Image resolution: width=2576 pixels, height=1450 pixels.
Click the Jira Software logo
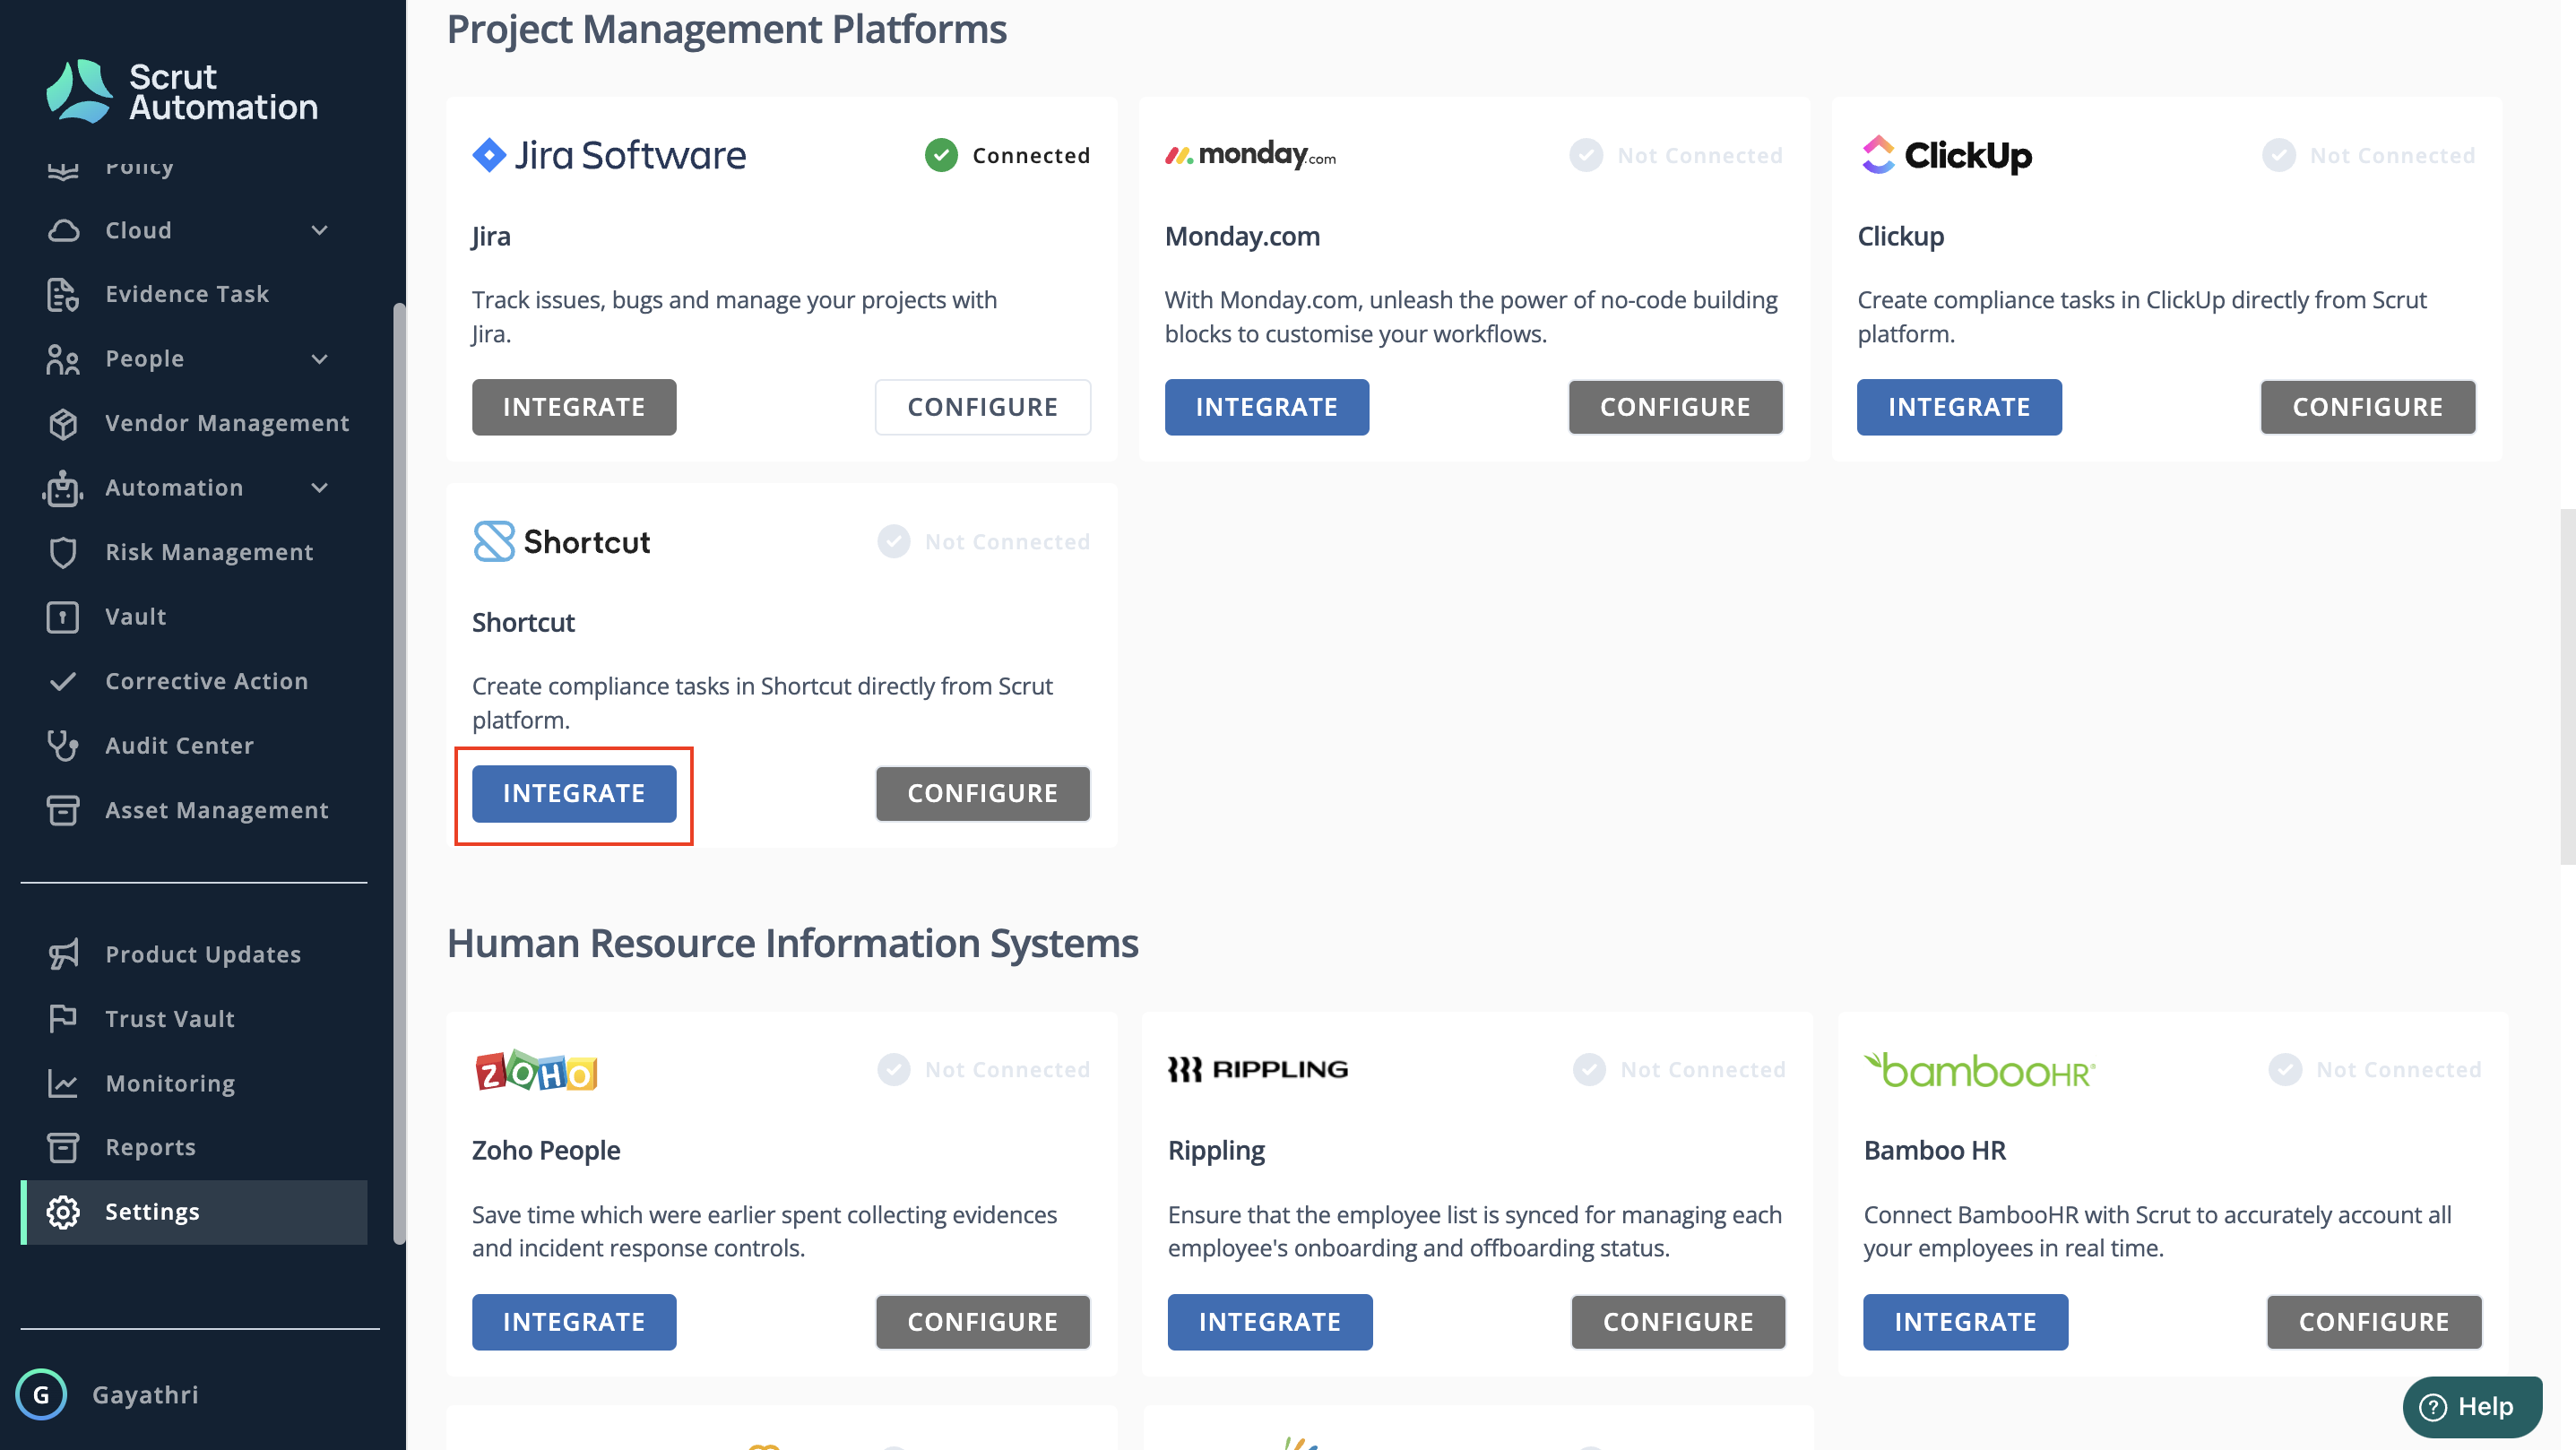point(608,155)
